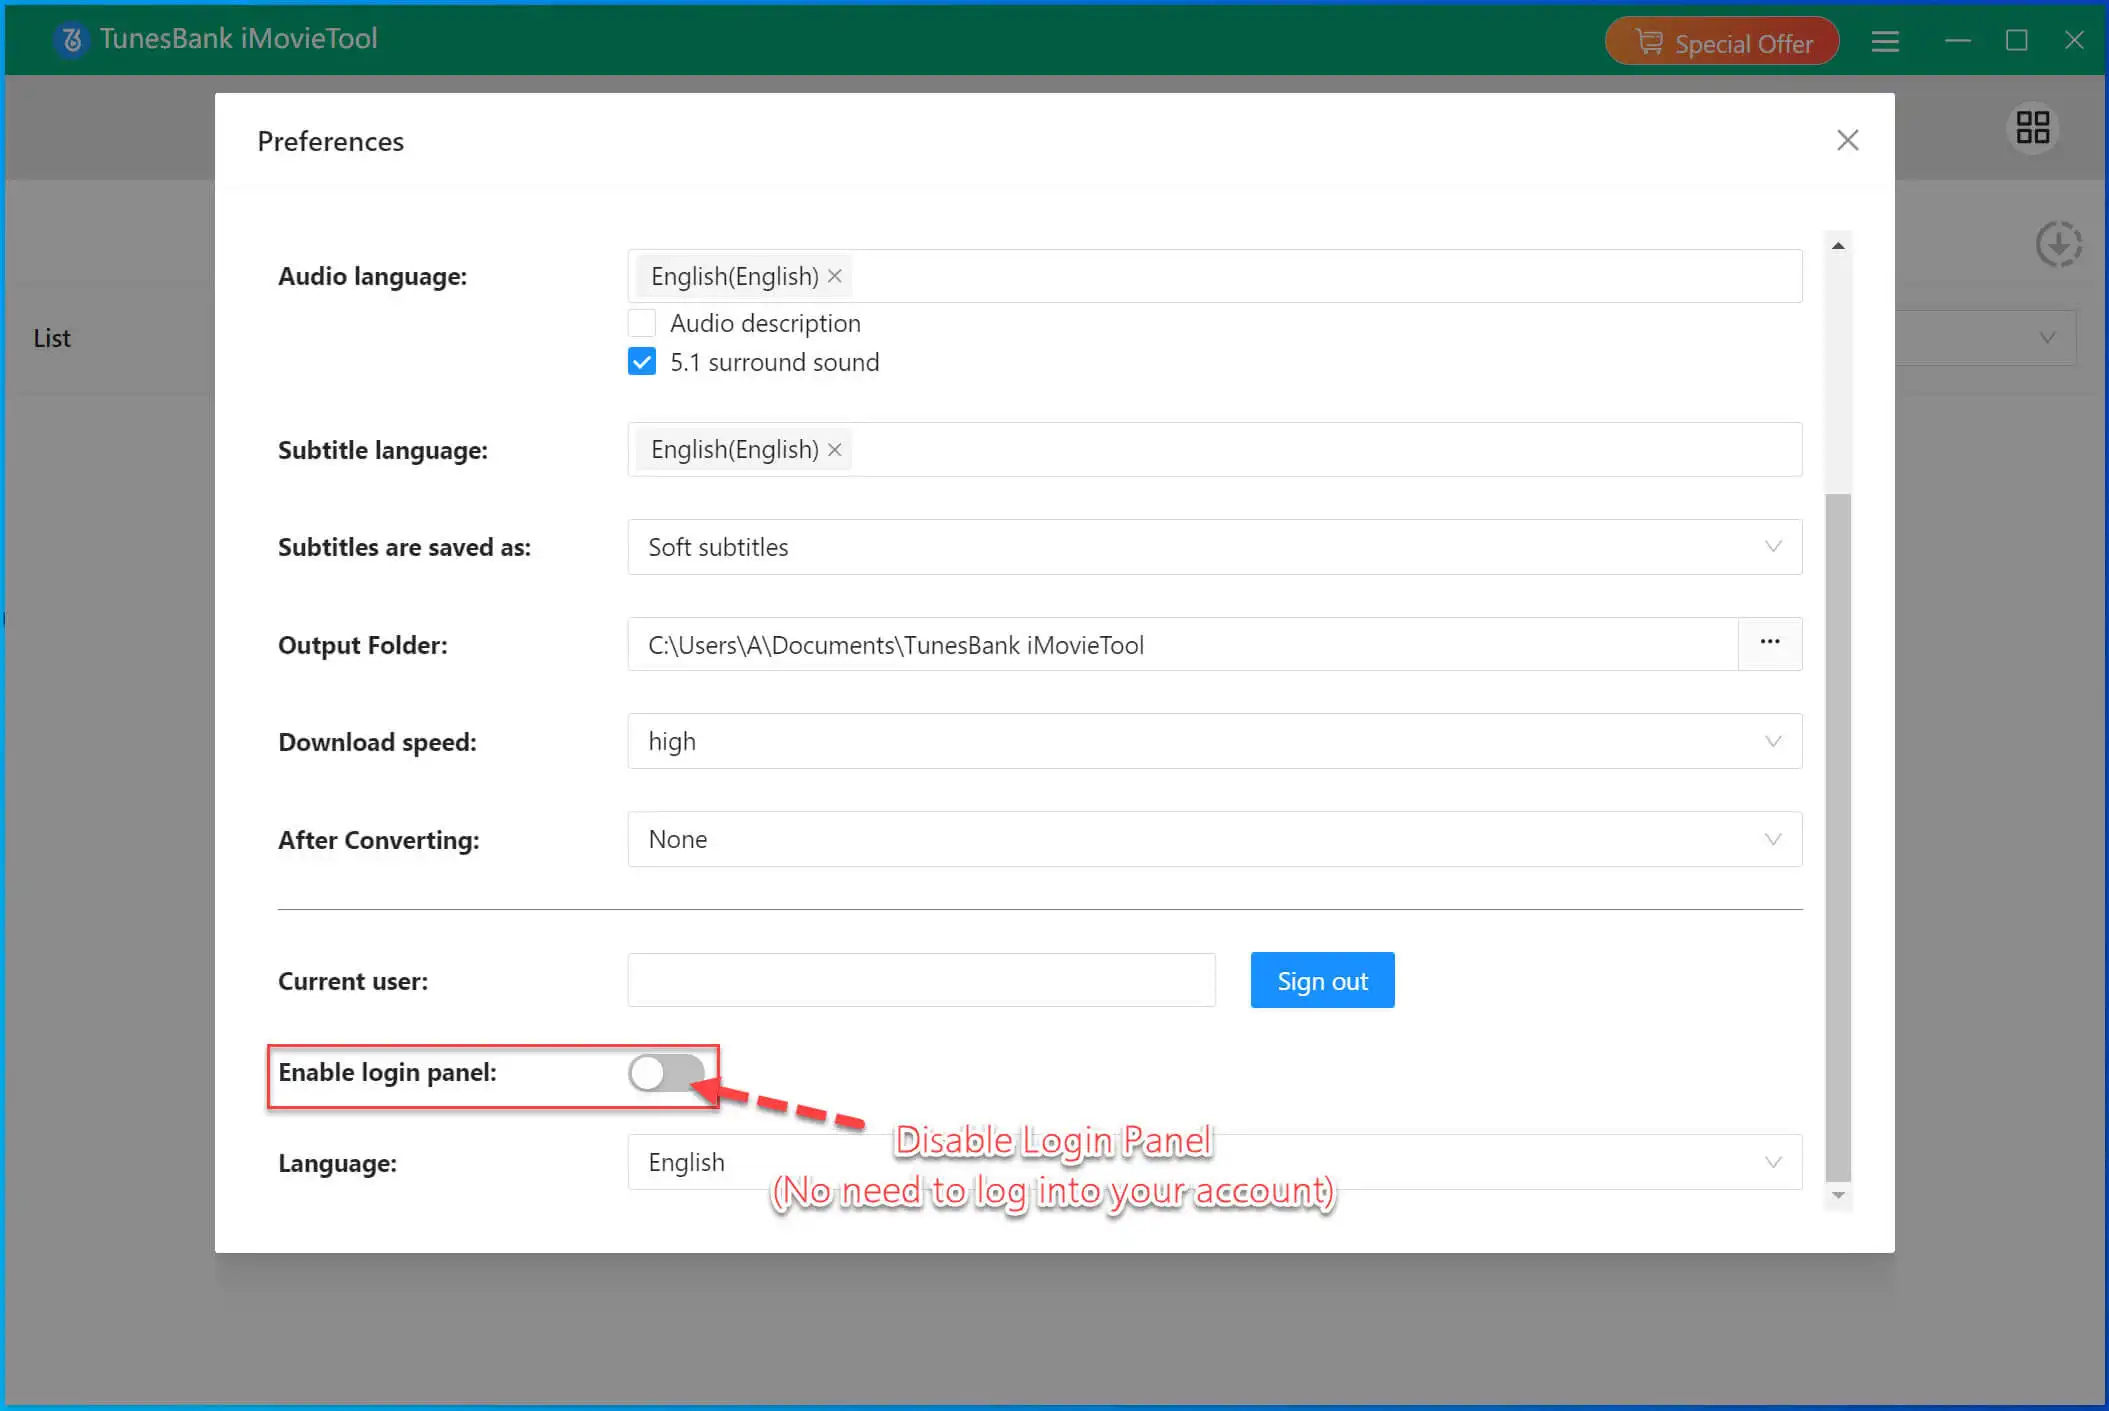Close the Preferences dialog
This screenshot has width=2109, height=1411.
pyautogui.click(x=1847, y=140)
